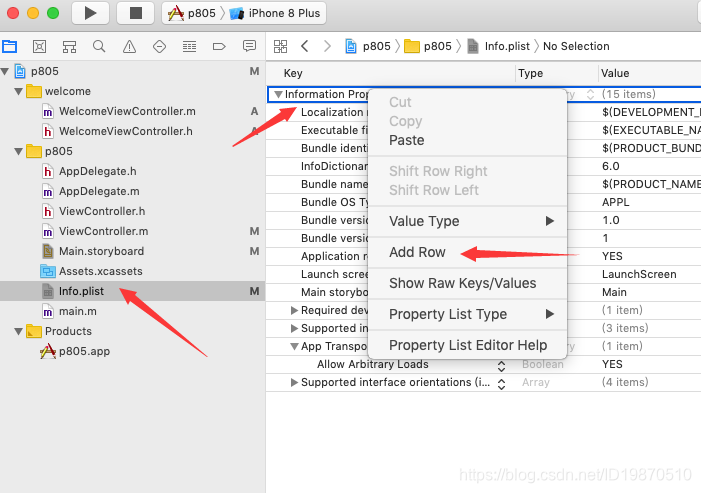Open the Issue navigator
701x493 pixels.
(129, 46)
